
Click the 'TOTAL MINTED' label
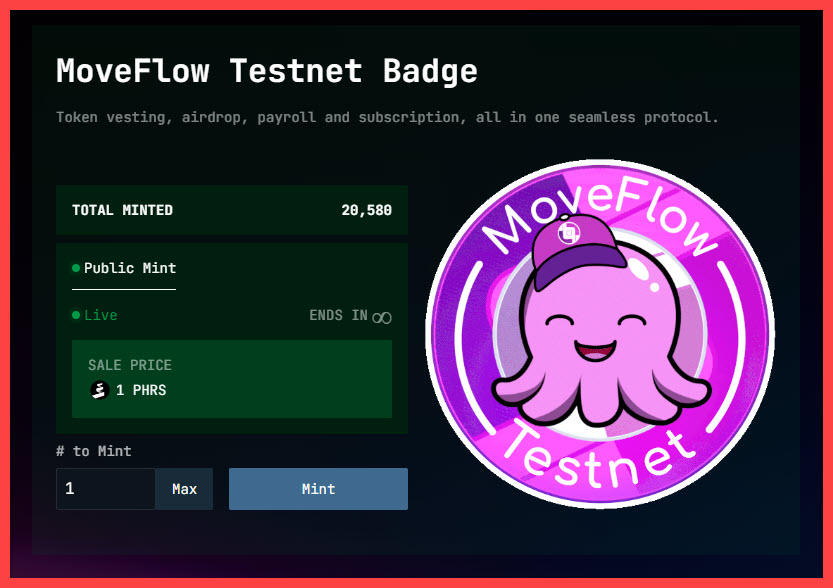pyautogui.click(x=122, y=210)
